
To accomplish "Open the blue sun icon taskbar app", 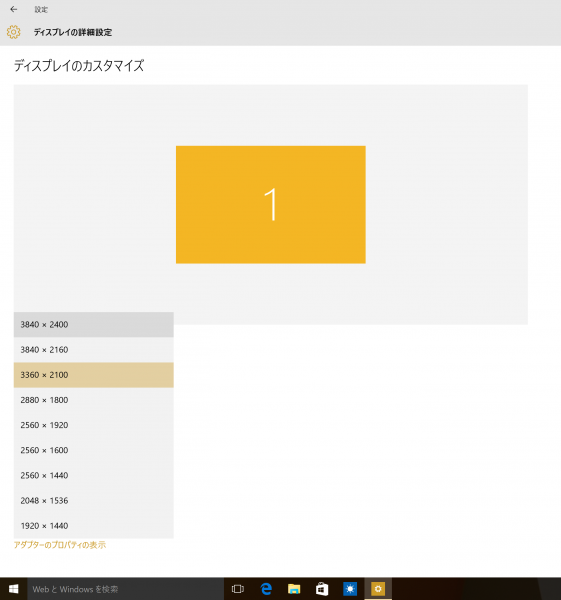I will (350, 589).
